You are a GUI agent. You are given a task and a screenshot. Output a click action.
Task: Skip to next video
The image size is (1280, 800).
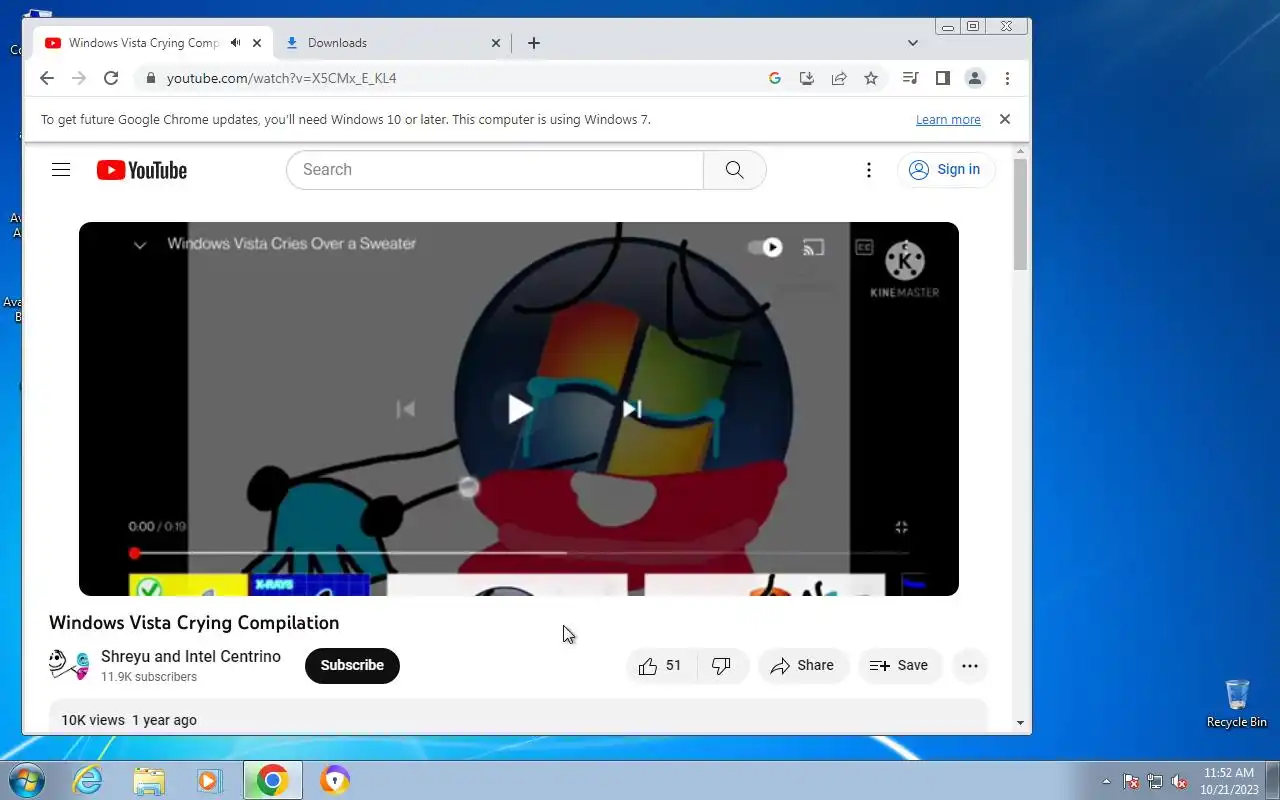[632, 409]
